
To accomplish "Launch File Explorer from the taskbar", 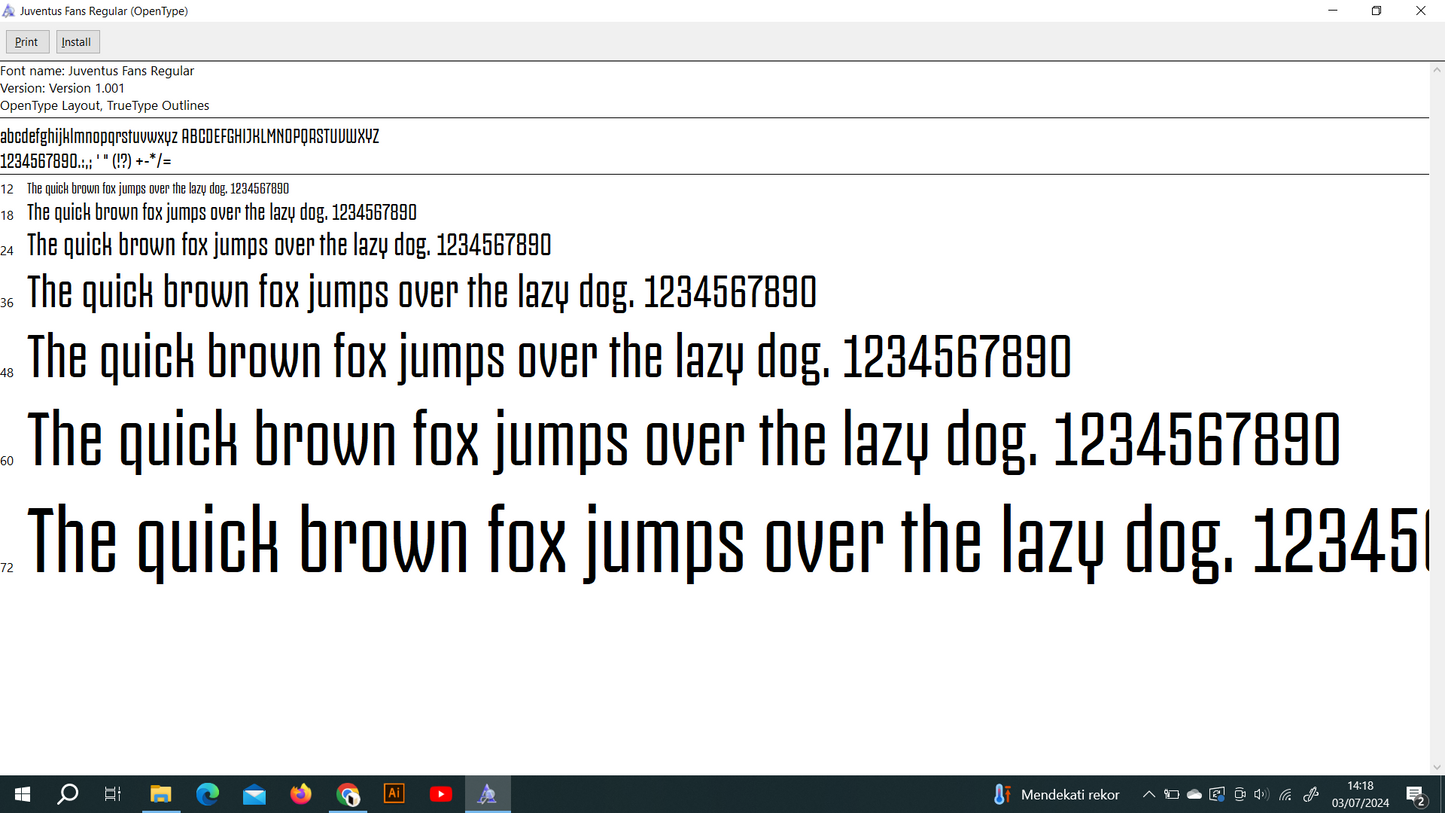I will [160, 795].
